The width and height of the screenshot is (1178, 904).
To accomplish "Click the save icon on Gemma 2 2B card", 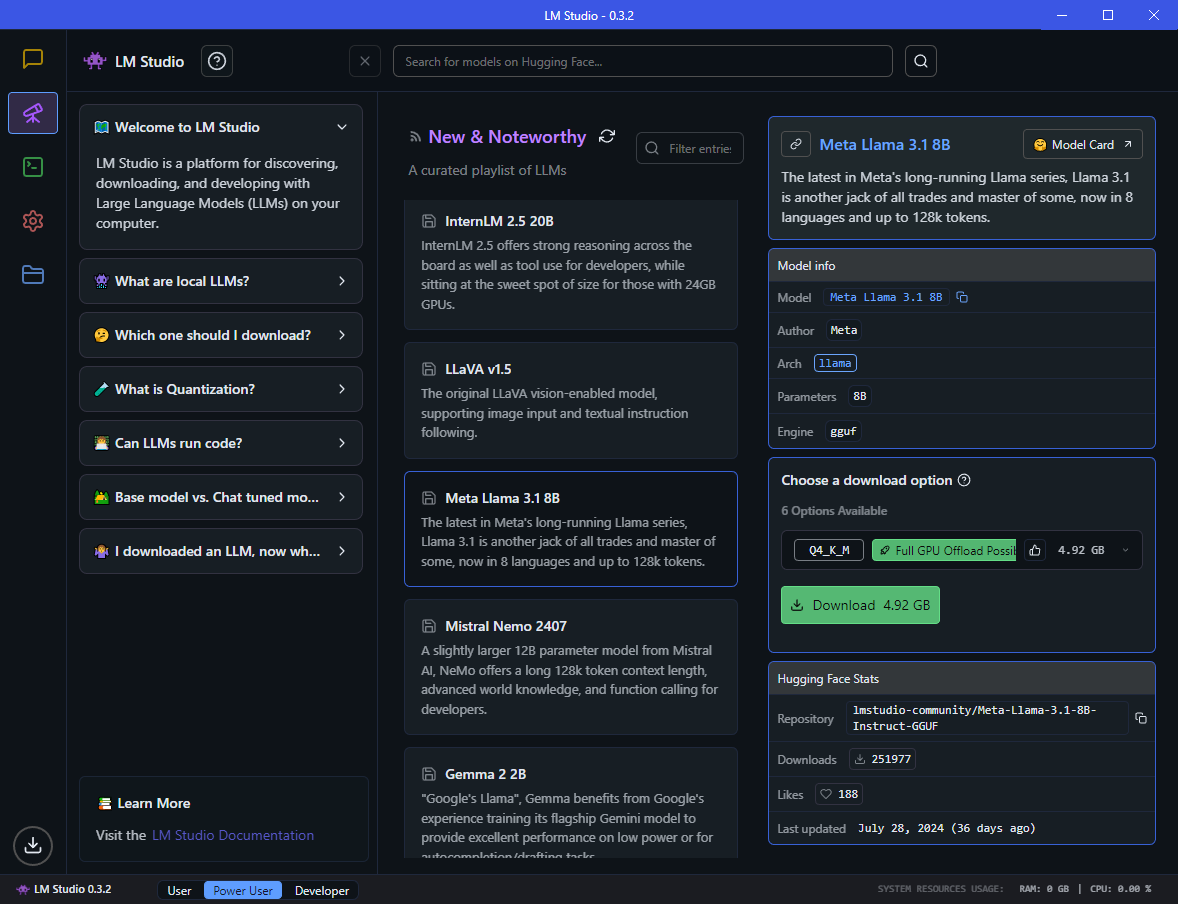I will click(429, 774).
